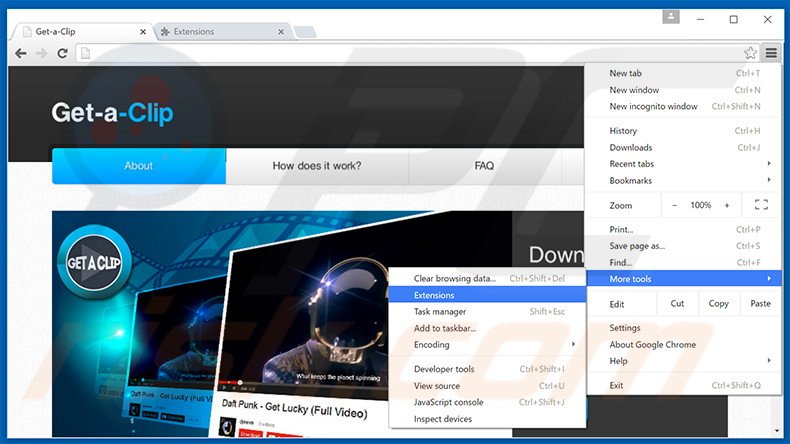The height and width of the screenshot is (444, 790).
Task: Choose New window menu item
Action: coord(684,90)
